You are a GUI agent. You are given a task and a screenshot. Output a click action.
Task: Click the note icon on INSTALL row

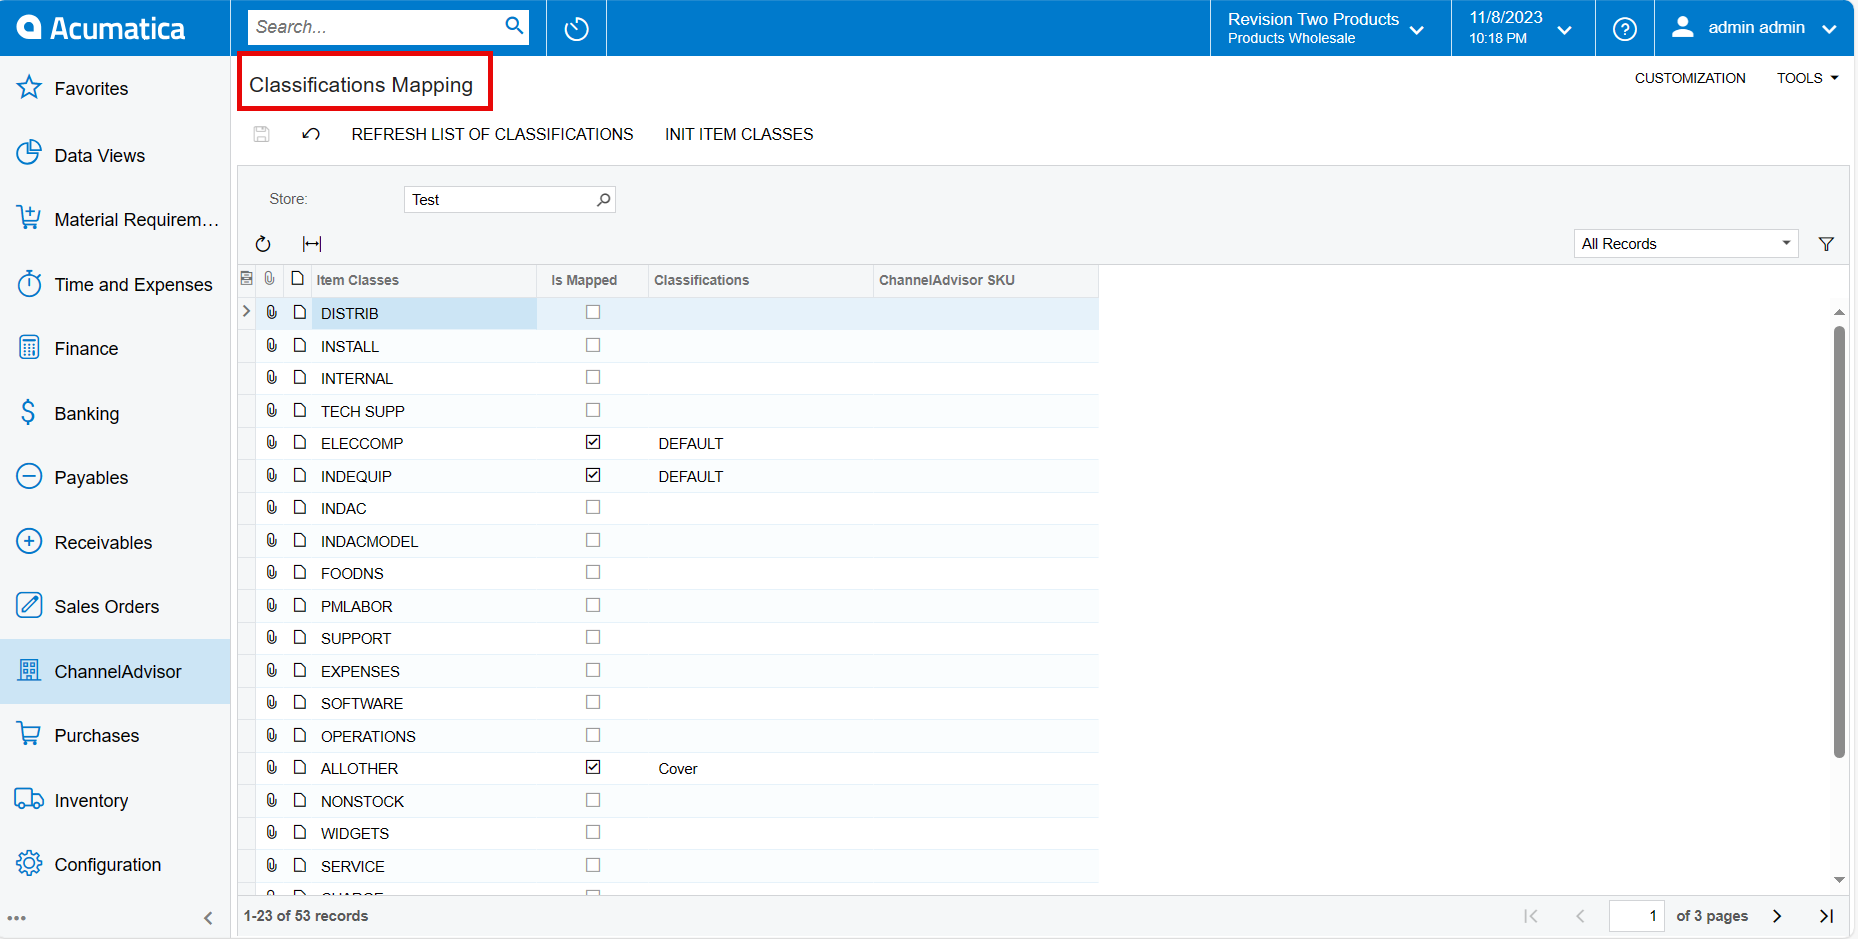tap(299, 345)
